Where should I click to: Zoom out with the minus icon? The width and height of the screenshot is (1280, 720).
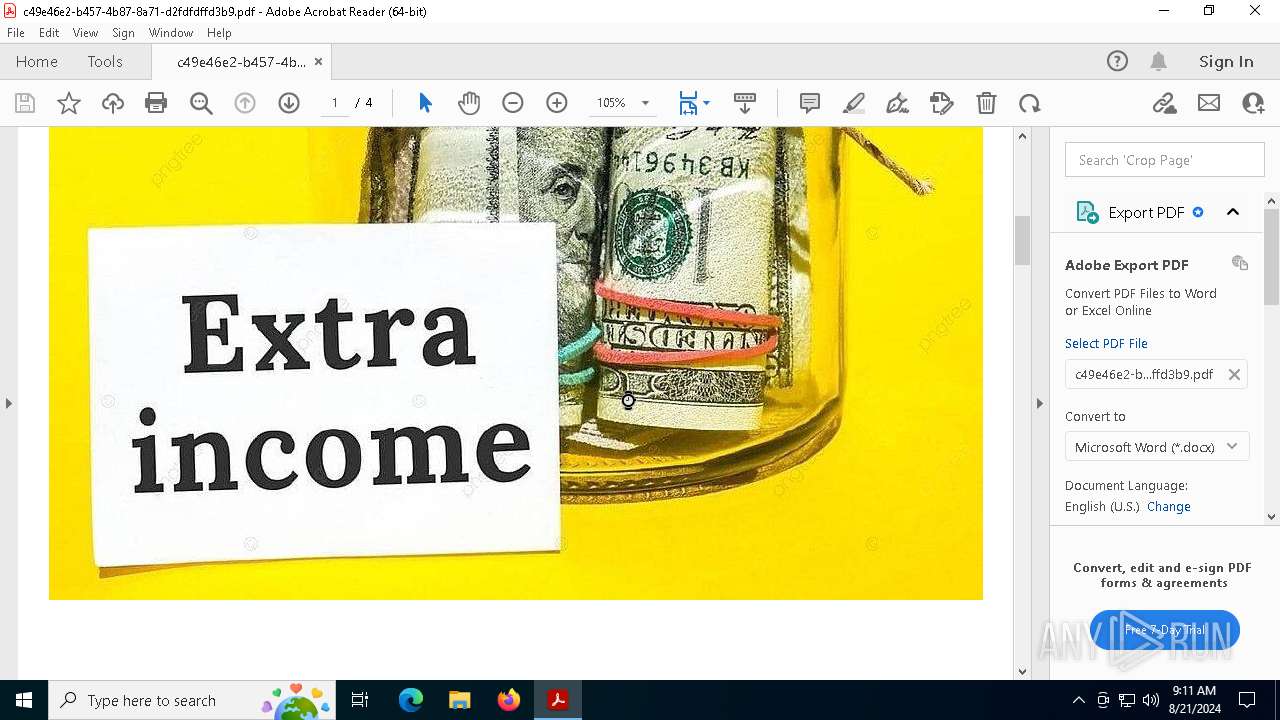coord(513,103)
